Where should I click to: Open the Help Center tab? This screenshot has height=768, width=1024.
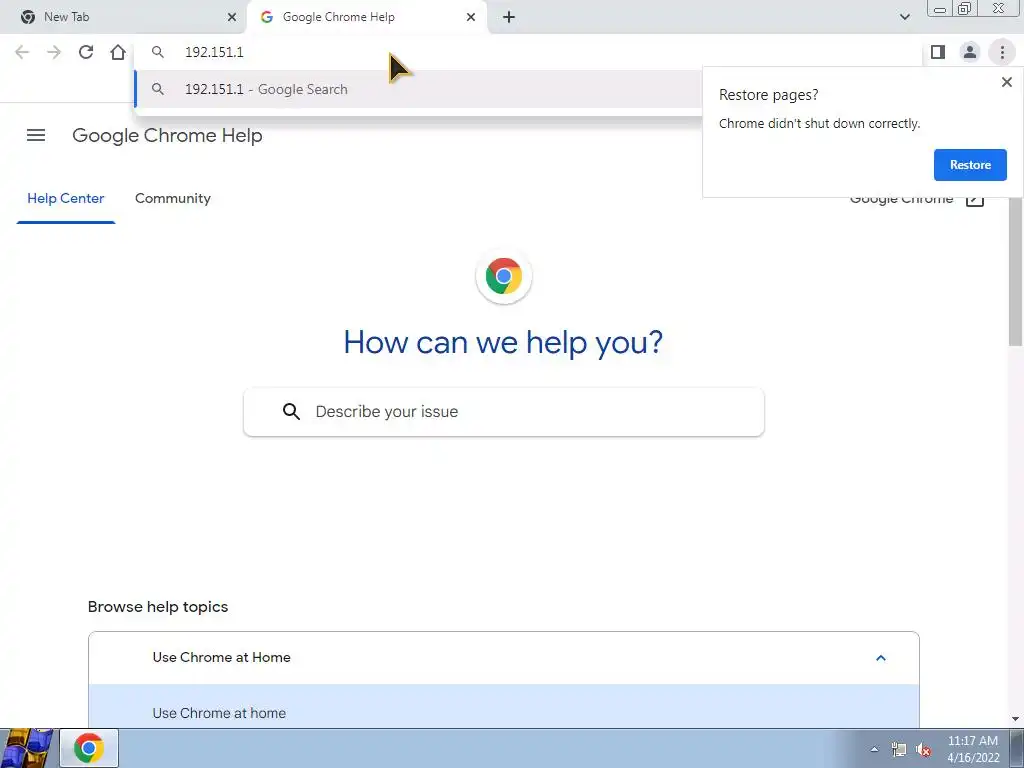pos(66,199)
